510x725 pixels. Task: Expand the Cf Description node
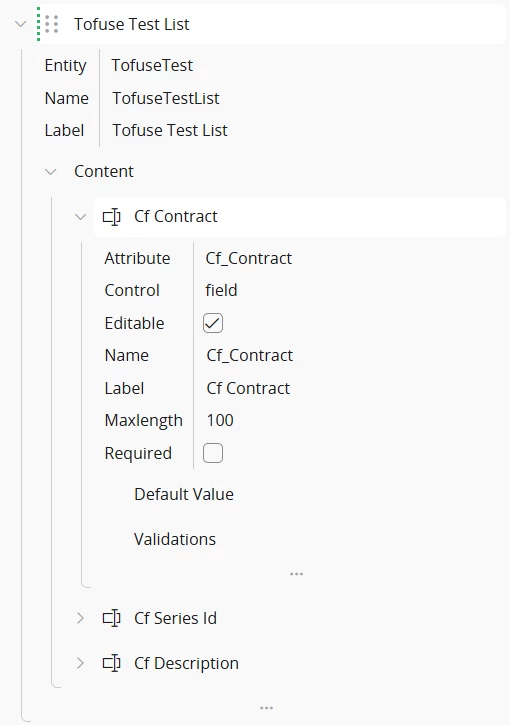point(80,663)
